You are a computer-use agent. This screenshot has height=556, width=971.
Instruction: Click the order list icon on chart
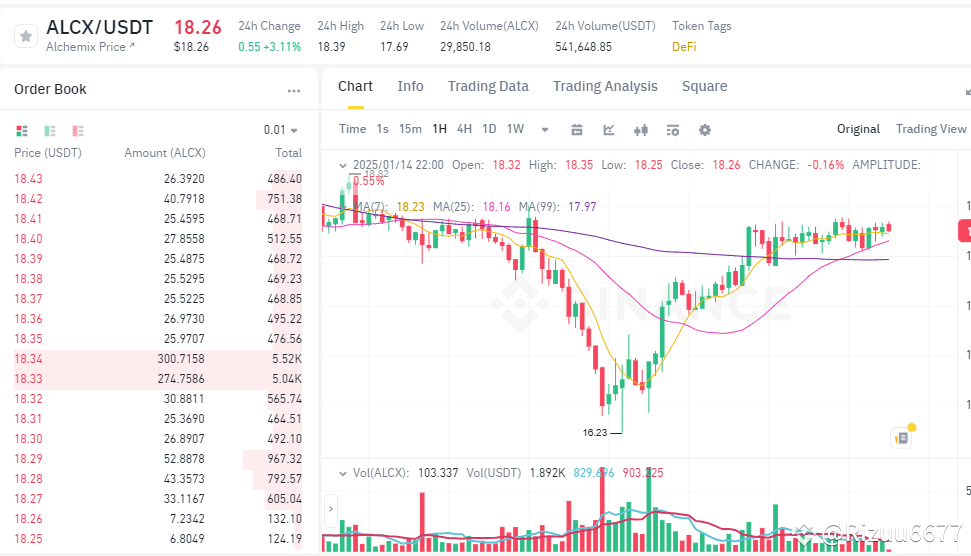point(902,438)
